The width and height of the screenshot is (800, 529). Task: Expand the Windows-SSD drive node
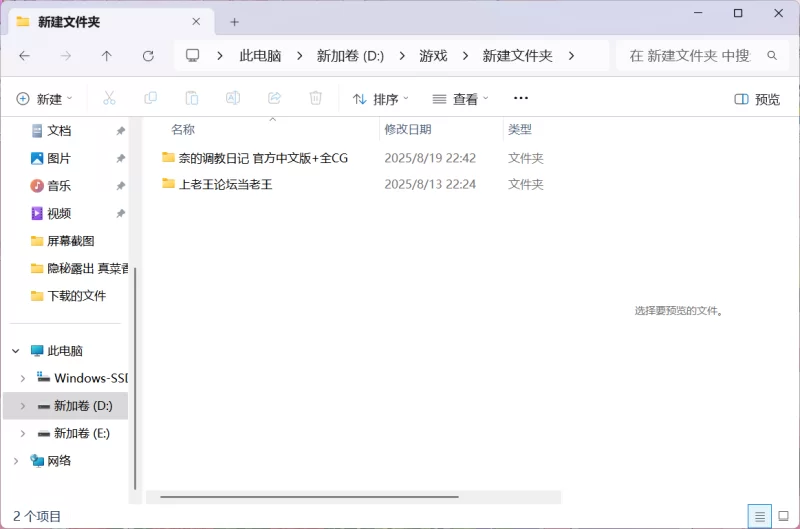pyautogui.click(x=23, y=379)
